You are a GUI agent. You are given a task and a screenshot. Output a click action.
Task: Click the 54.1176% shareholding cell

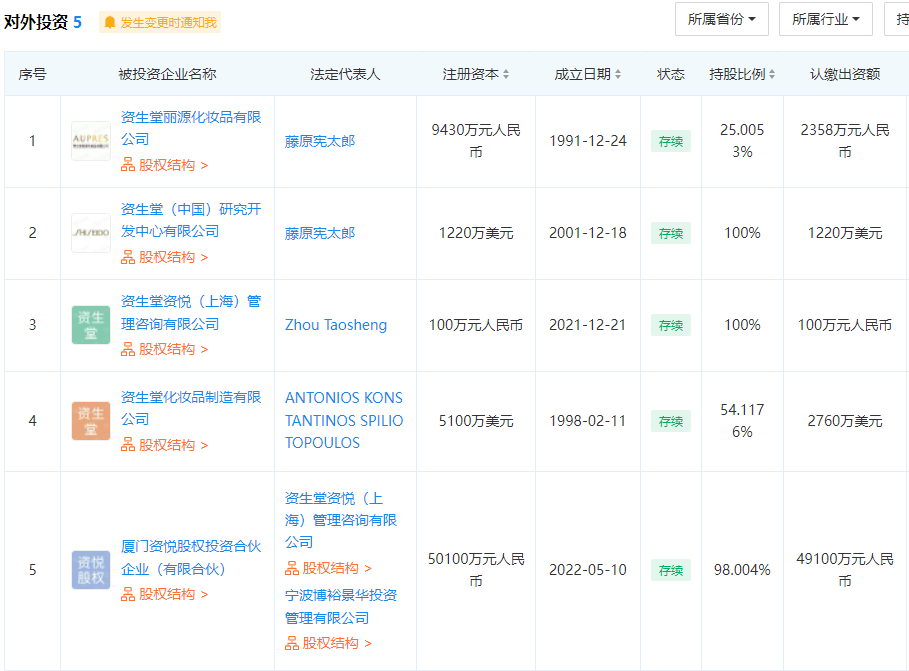pyautogui.click(x=742, y=421)
